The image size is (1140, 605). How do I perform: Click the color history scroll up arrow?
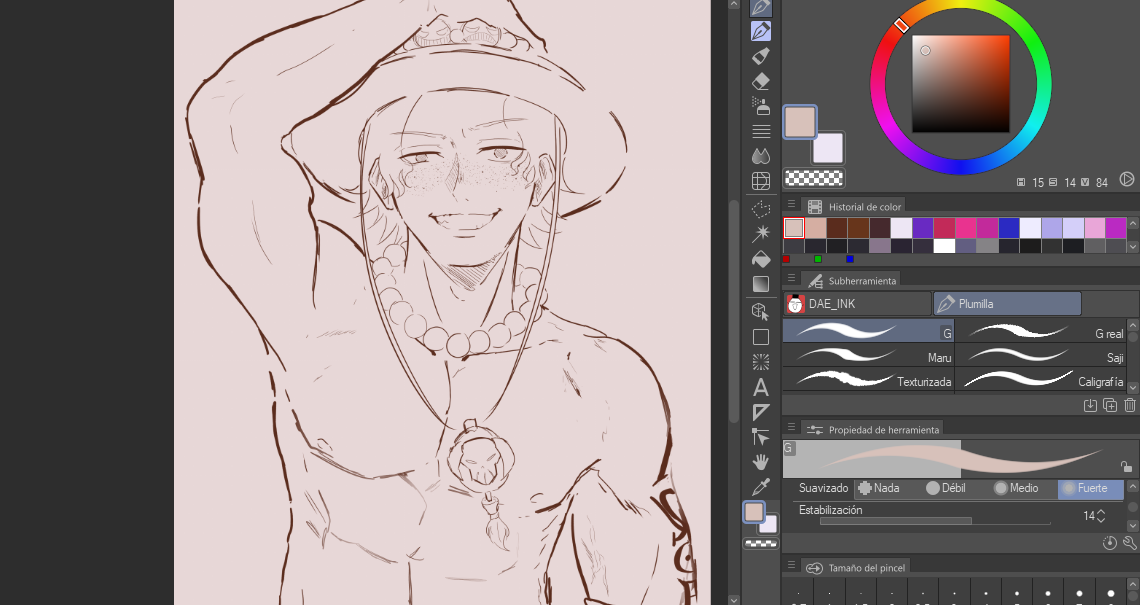click(x=1133, y=224)
